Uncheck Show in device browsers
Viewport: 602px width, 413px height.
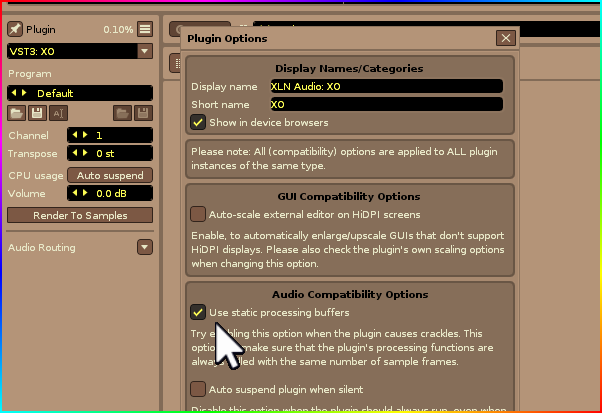click(198, 122)
